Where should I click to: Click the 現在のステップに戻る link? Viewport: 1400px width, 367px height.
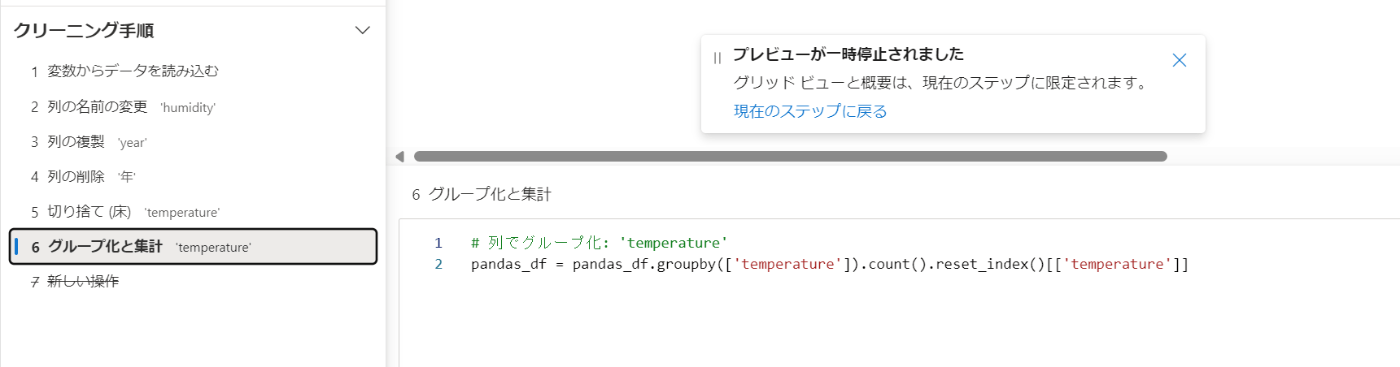pyautogui.click(x=810, y=111)
